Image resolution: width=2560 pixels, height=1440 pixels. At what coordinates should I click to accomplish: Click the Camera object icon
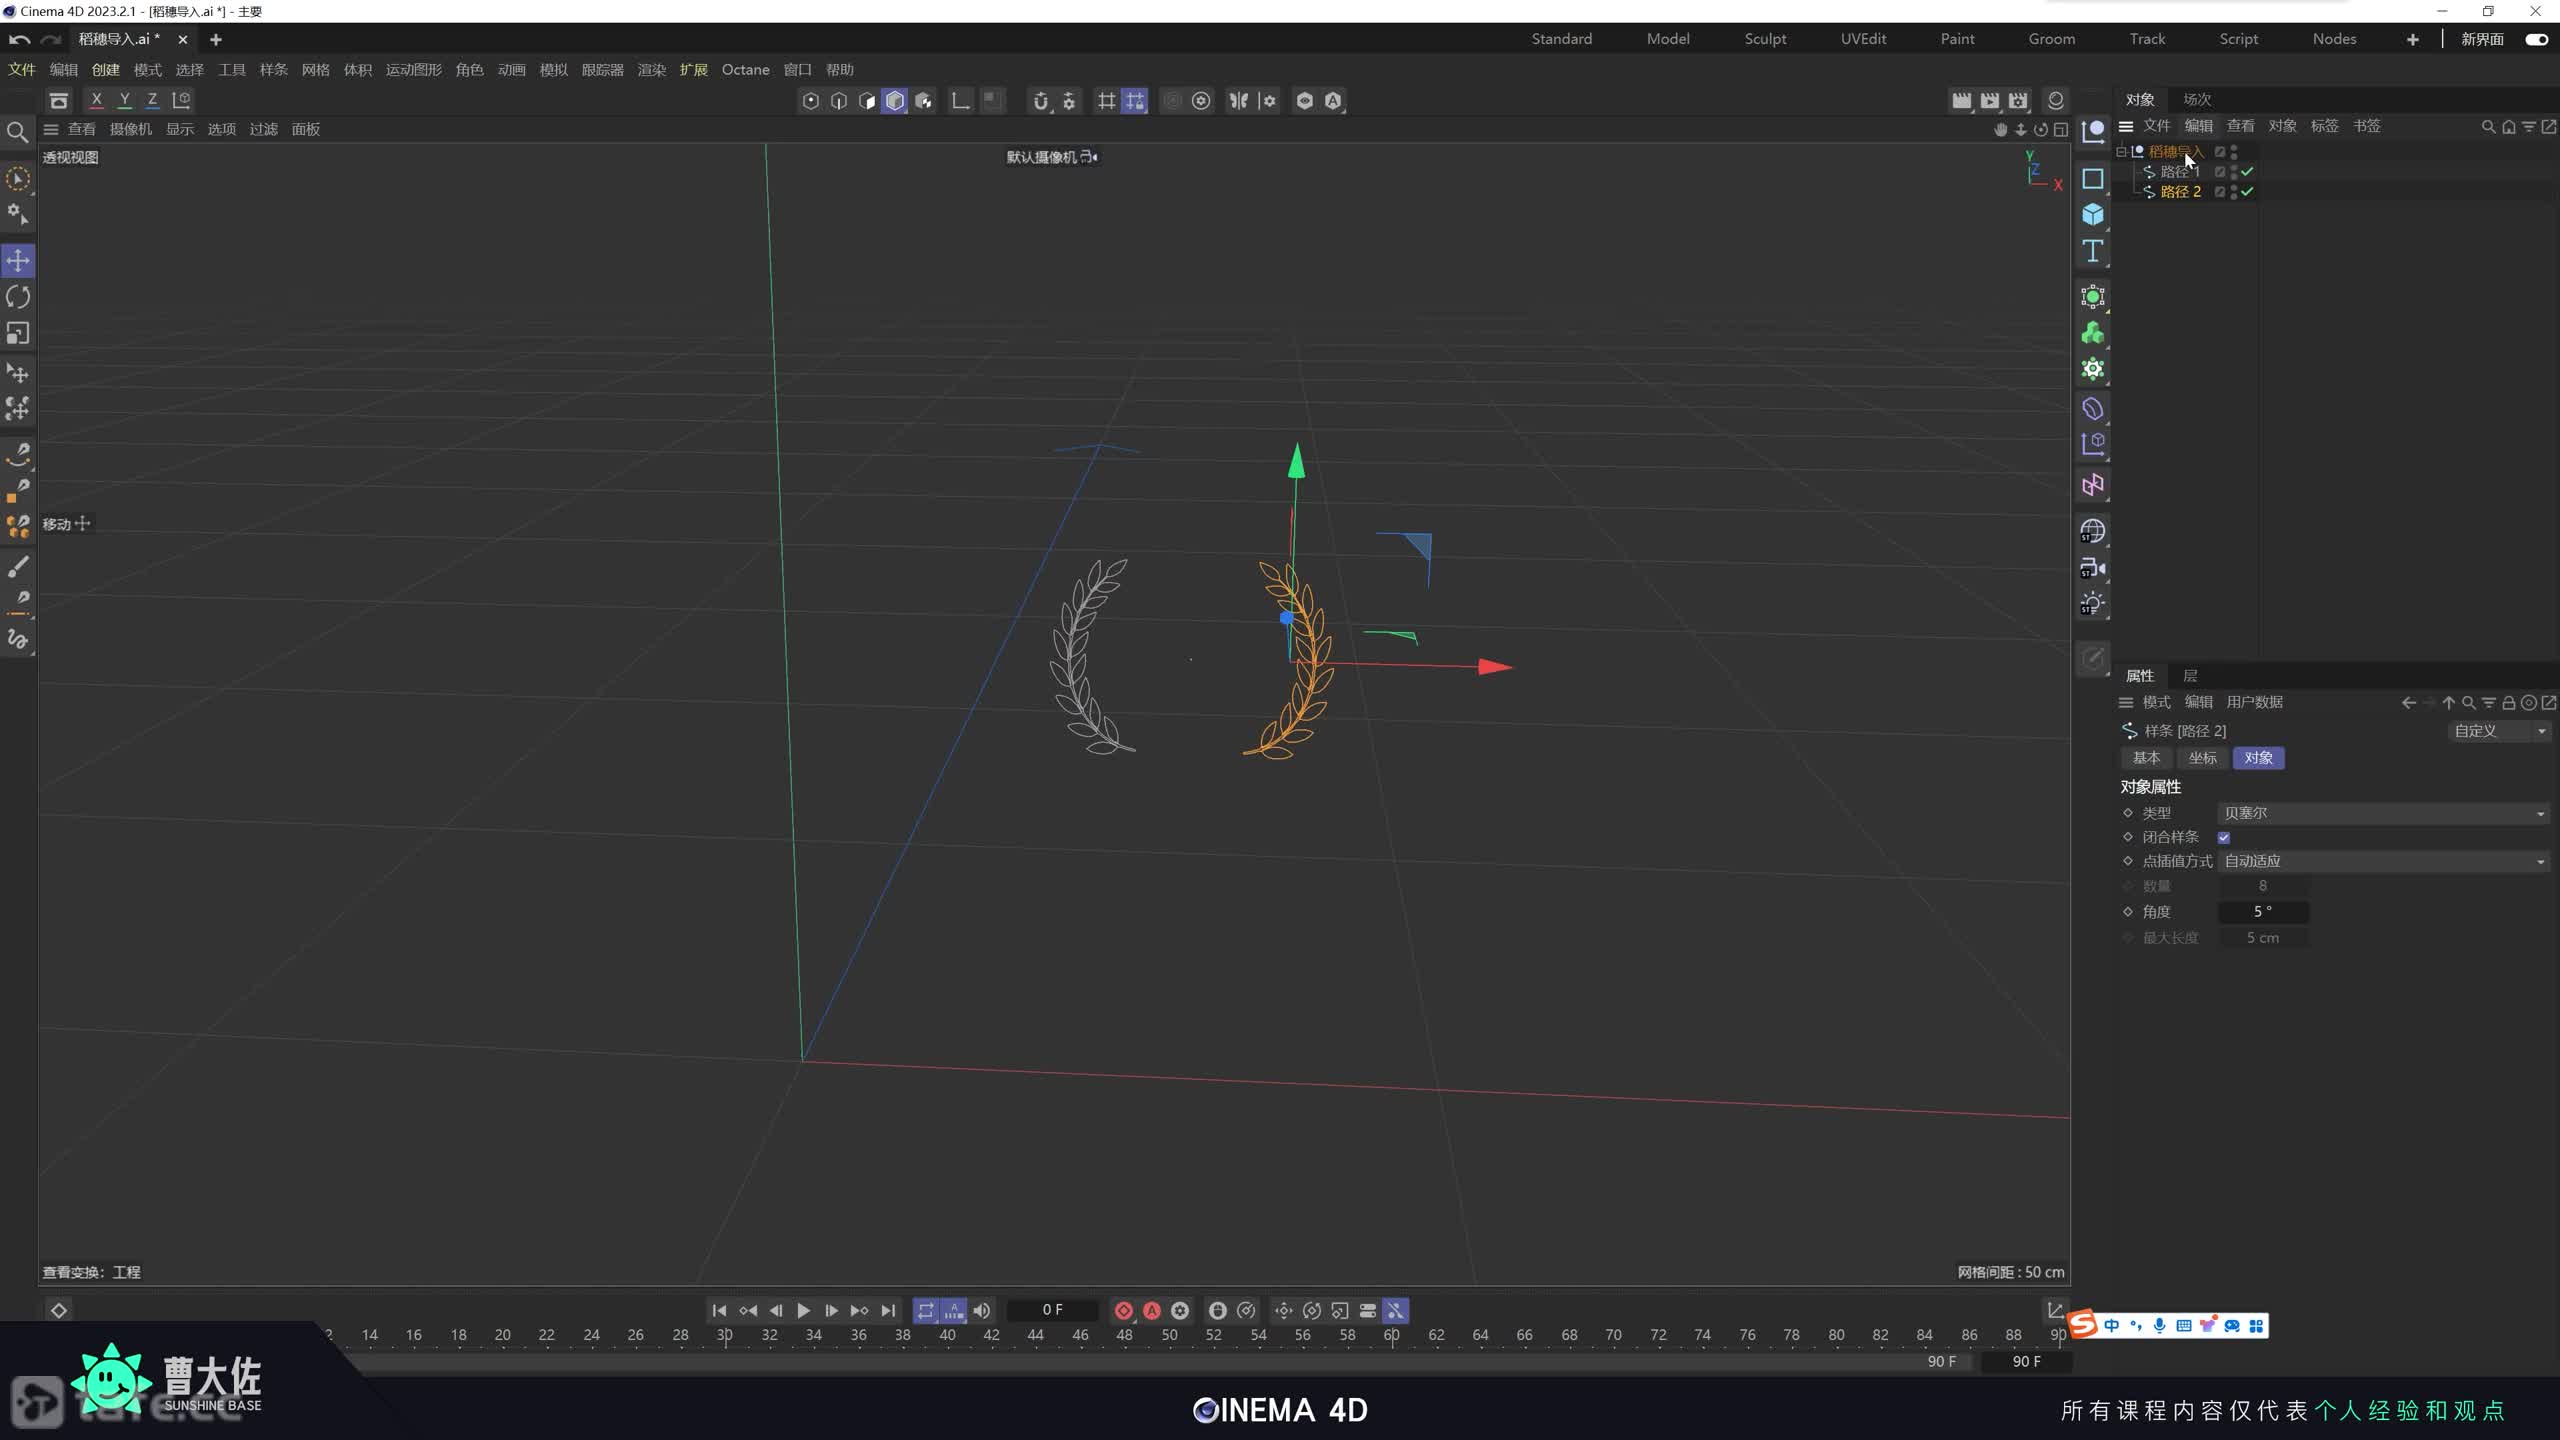pos(2092,568)
